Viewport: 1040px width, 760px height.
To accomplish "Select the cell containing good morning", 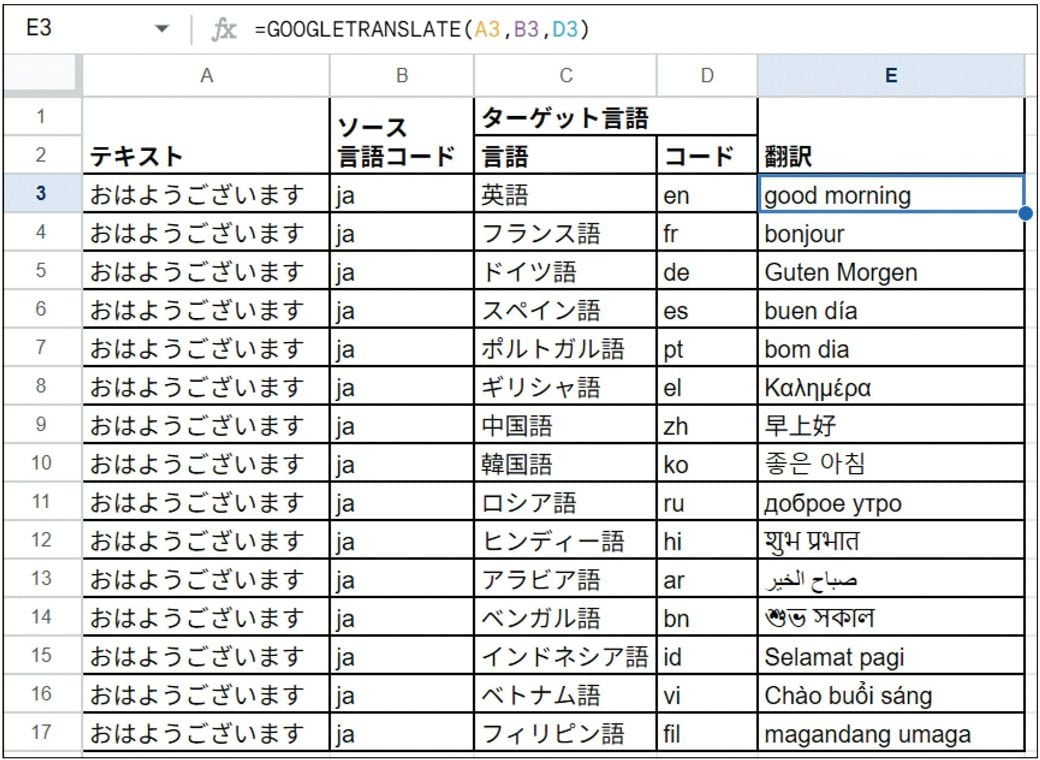I will [x=890, y=194].
